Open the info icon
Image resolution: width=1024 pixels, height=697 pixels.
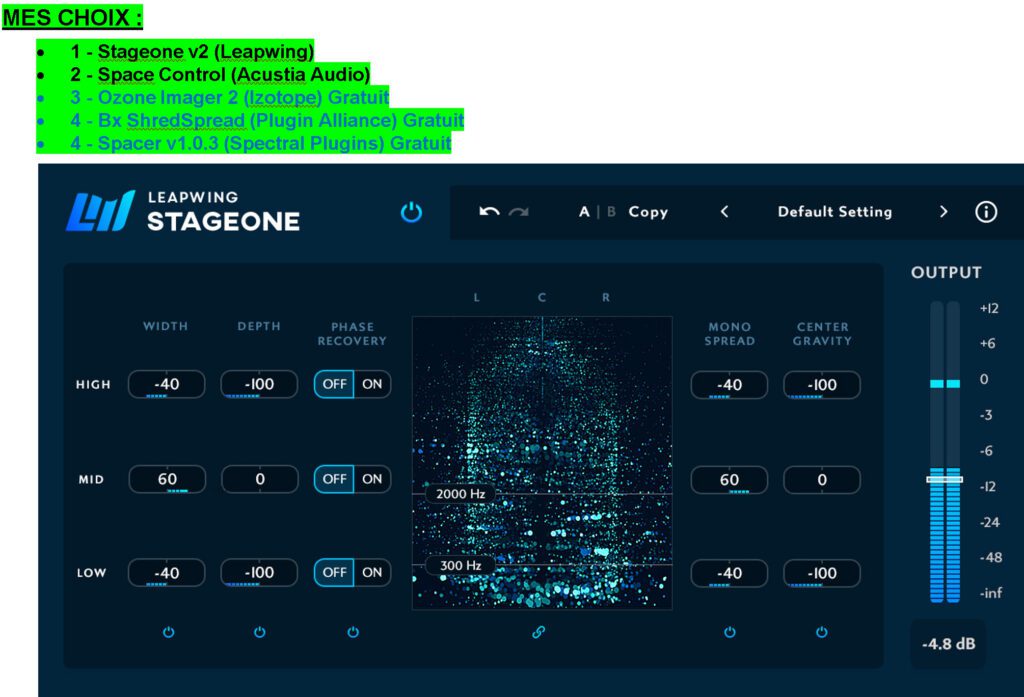986,212
